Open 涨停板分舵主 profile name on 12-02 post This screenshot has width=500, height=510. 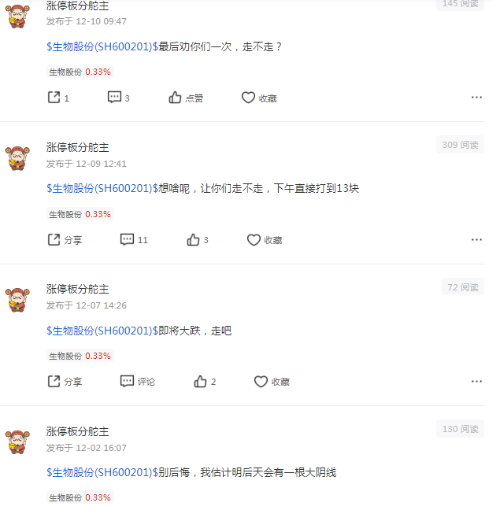[78, 431]
